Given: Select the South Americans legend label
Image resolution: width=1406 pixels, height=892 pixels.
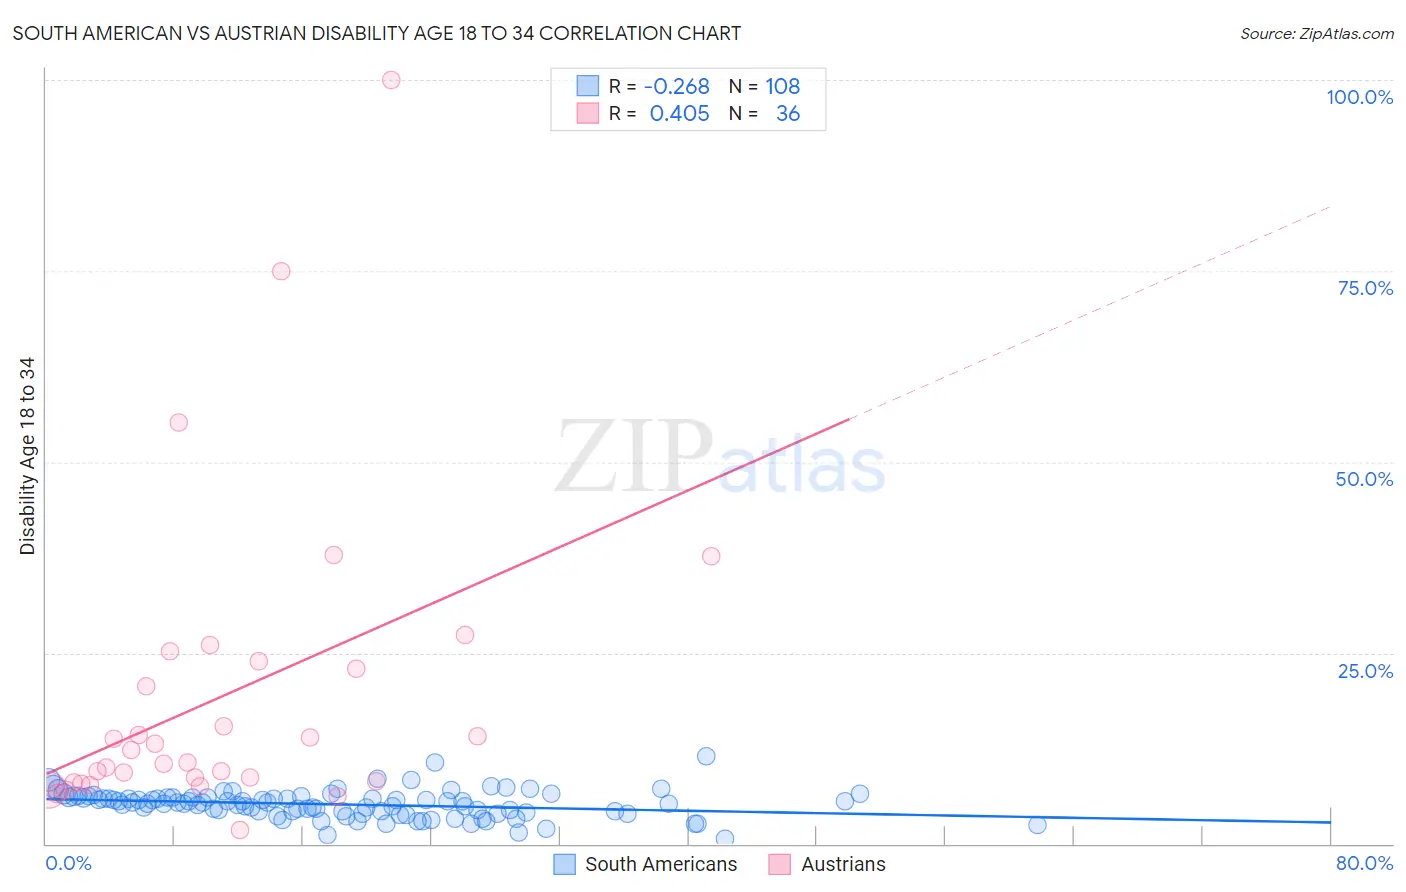Looking at the screenshot, I should click(x=661, y=864).
